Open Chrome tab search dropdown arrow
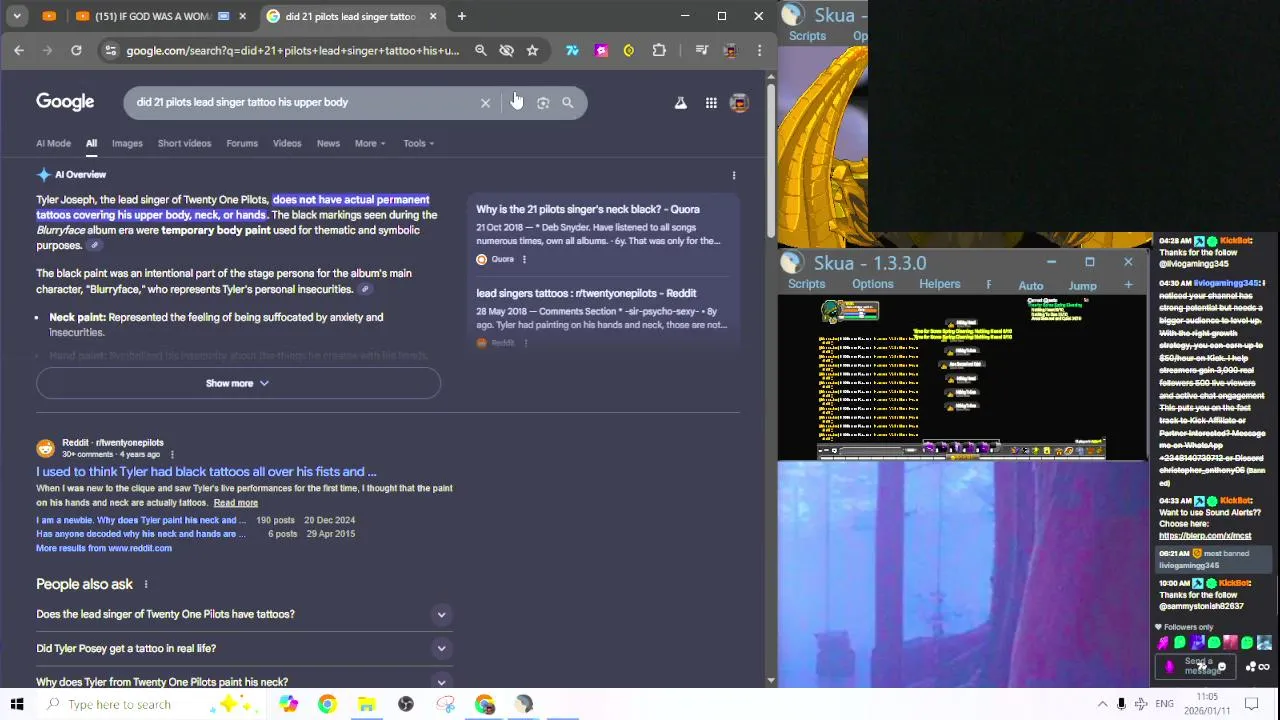This screenshot has height=720, width=1280. tap(17, 16)
